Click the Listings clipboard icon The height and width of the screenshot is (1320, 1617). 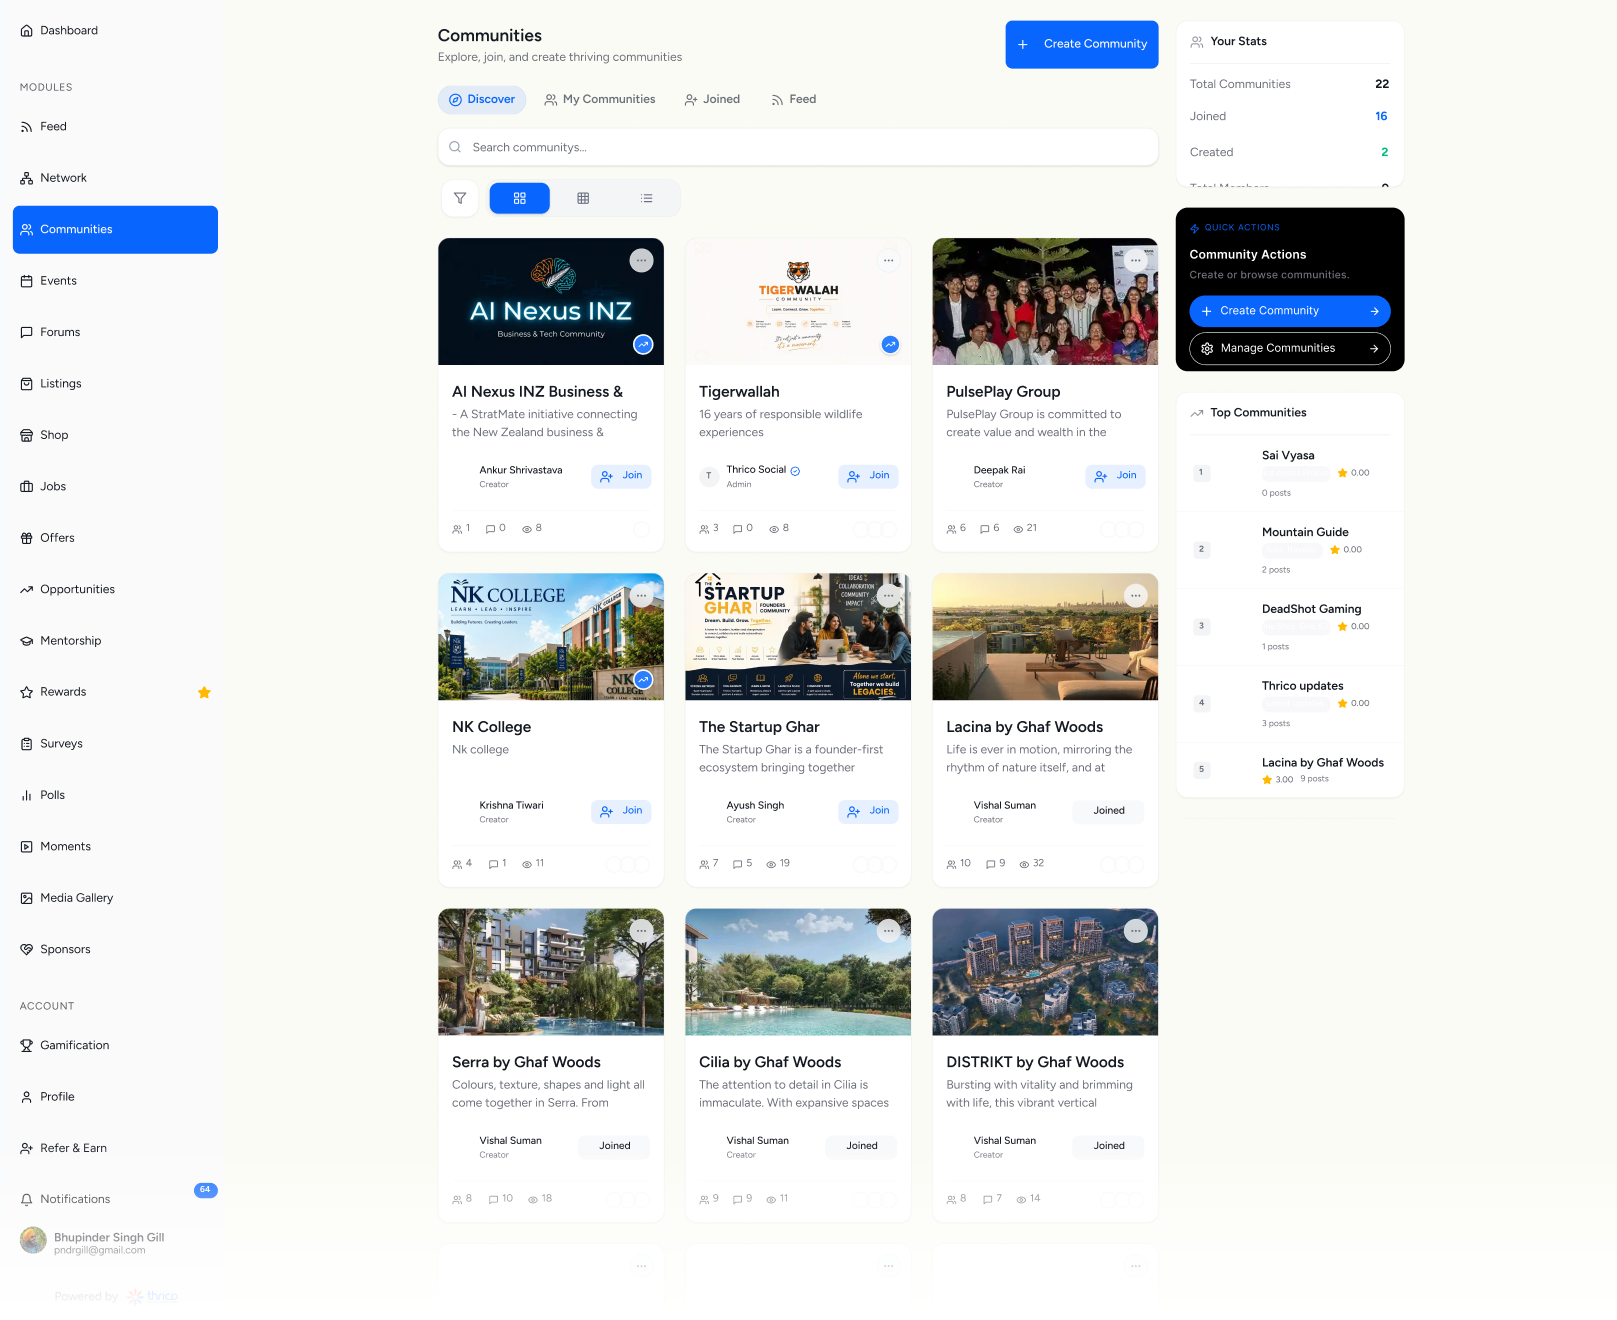point(27,384)
